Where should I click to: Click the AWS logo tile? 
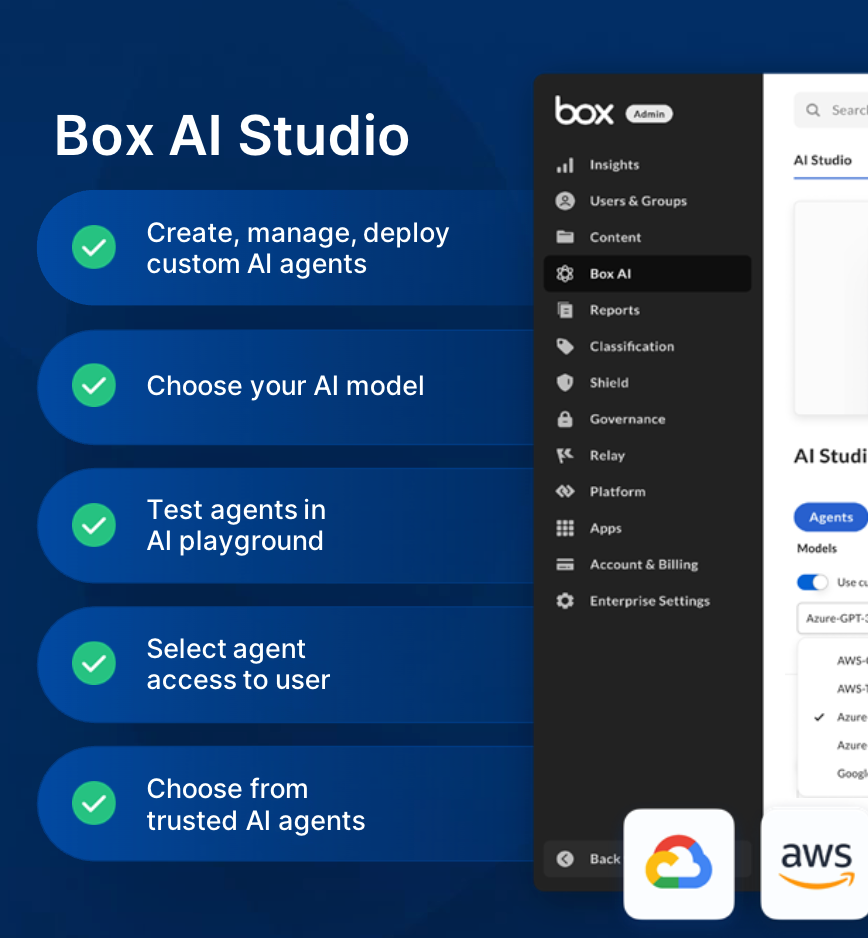point(815,864)
